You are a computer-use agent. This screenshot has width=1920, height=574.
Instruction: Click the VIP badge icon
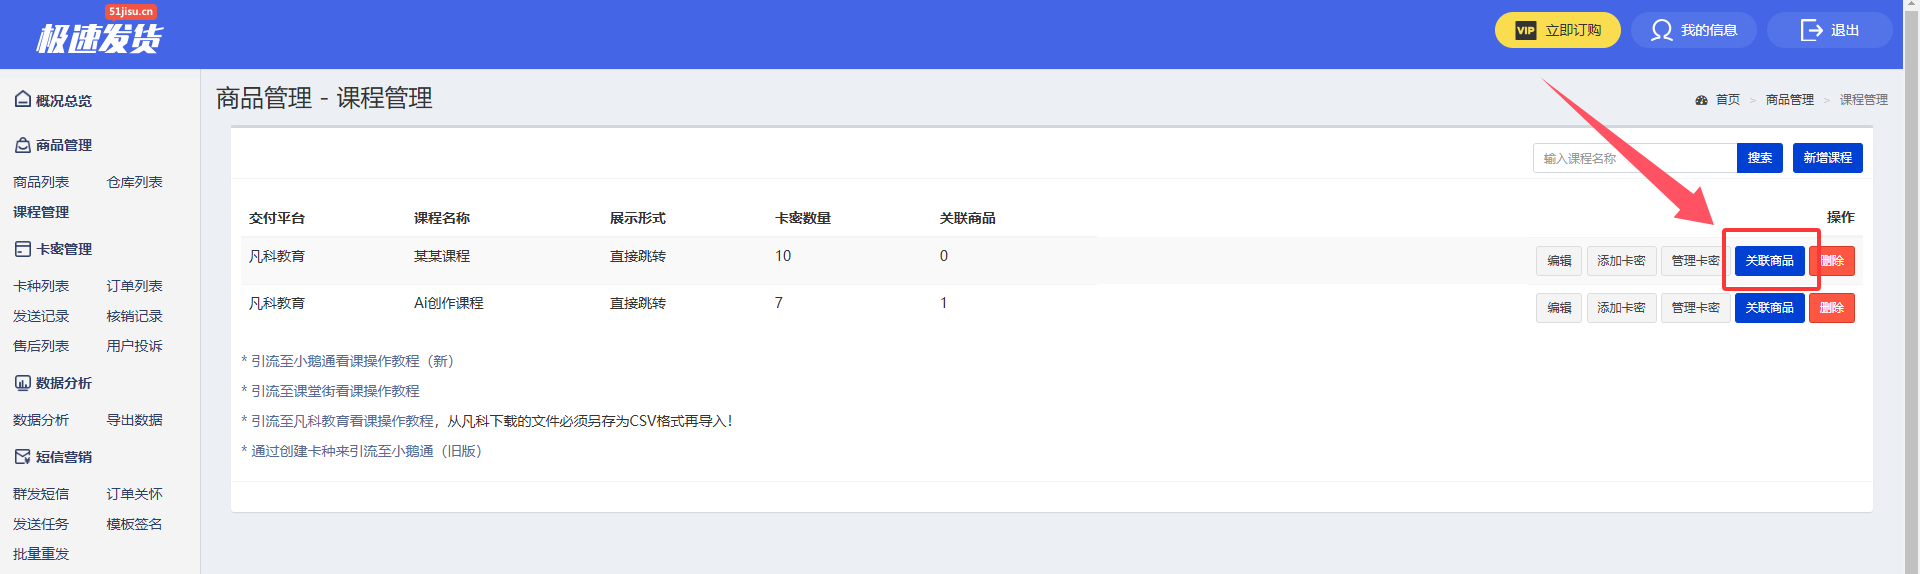pos(1525,30)
